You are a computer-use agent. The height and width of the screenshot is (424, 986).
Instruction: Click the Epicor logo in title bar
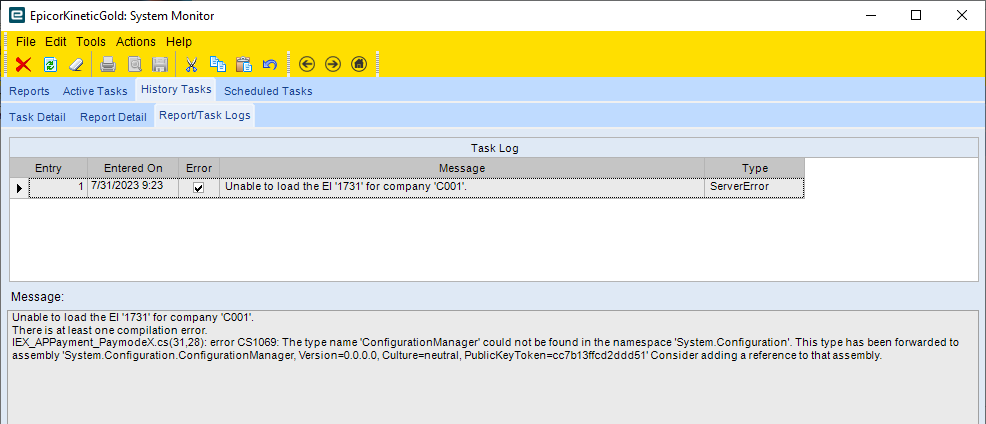point(18,16)
